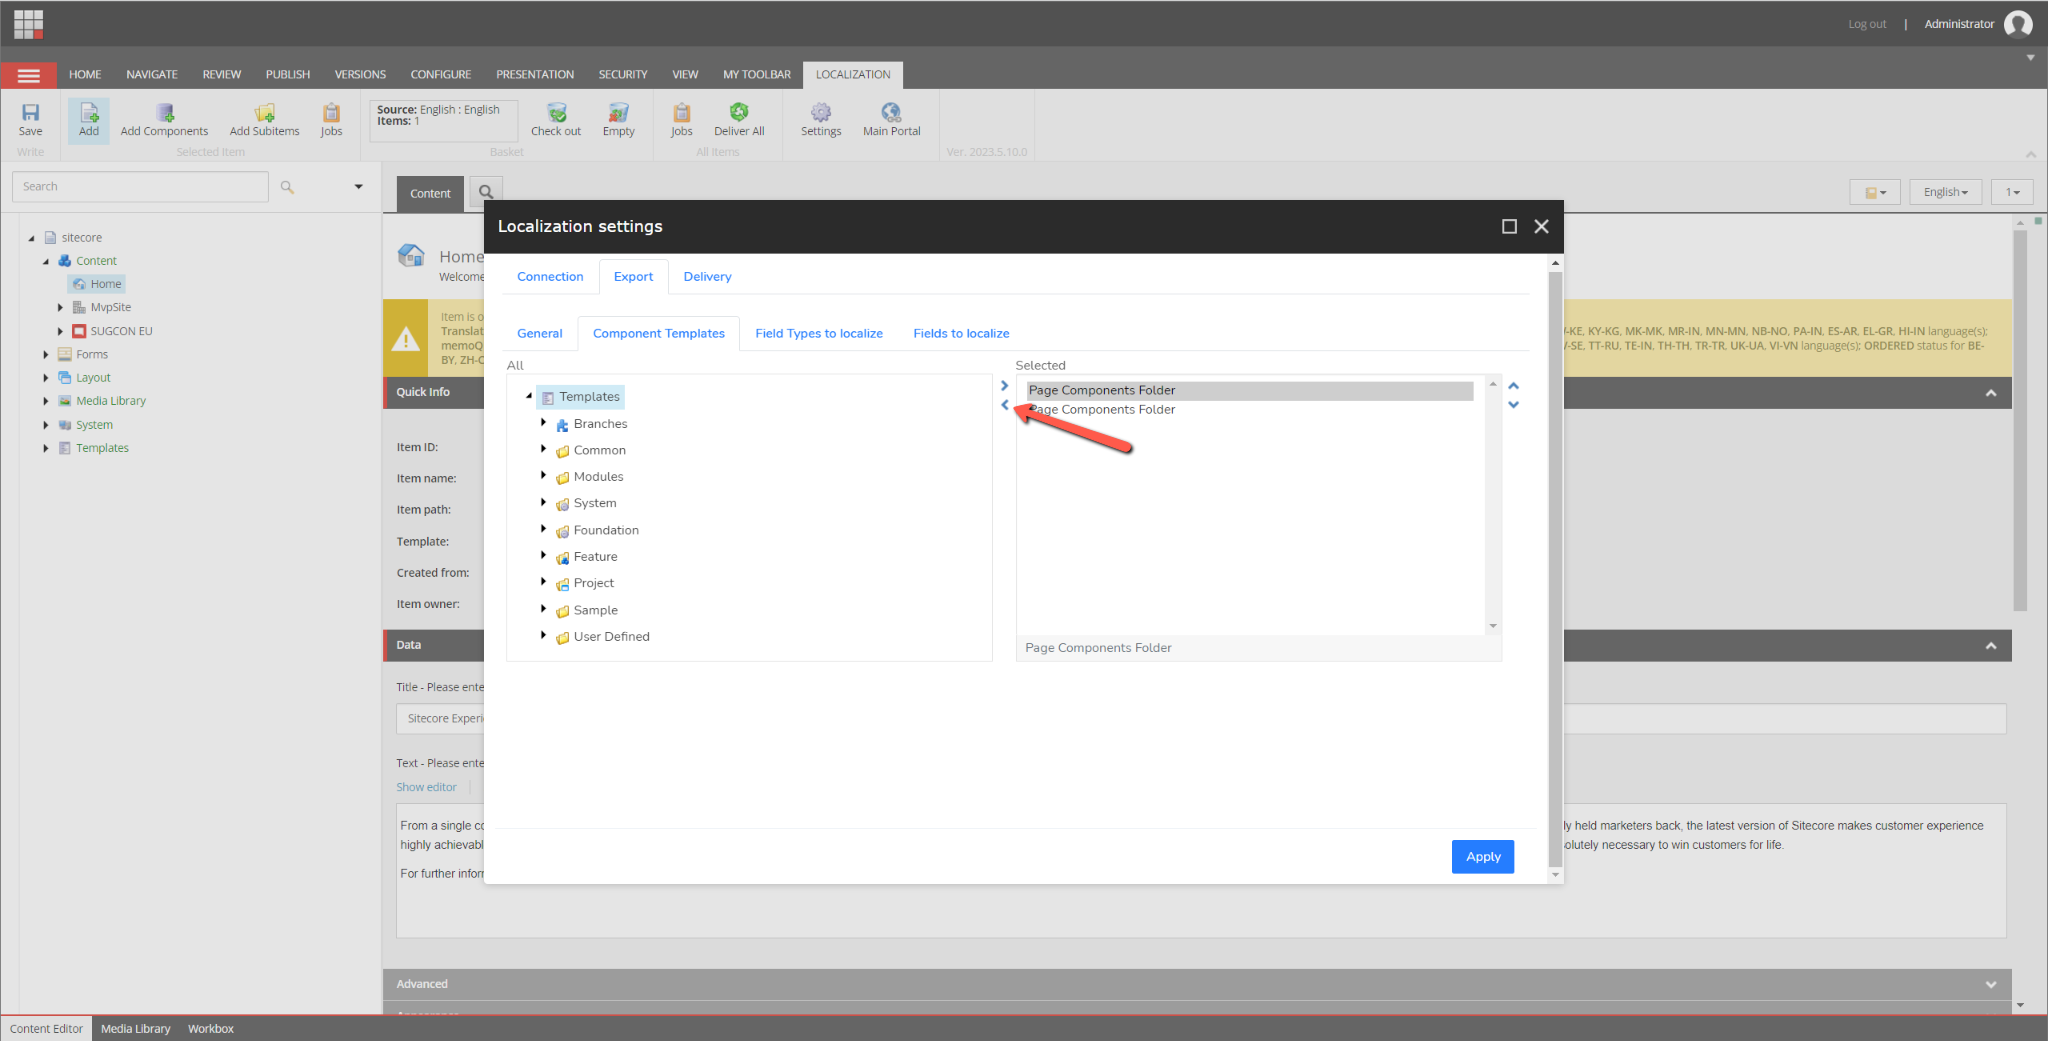Select first Page Components Folder entry

click(1250, 391)
